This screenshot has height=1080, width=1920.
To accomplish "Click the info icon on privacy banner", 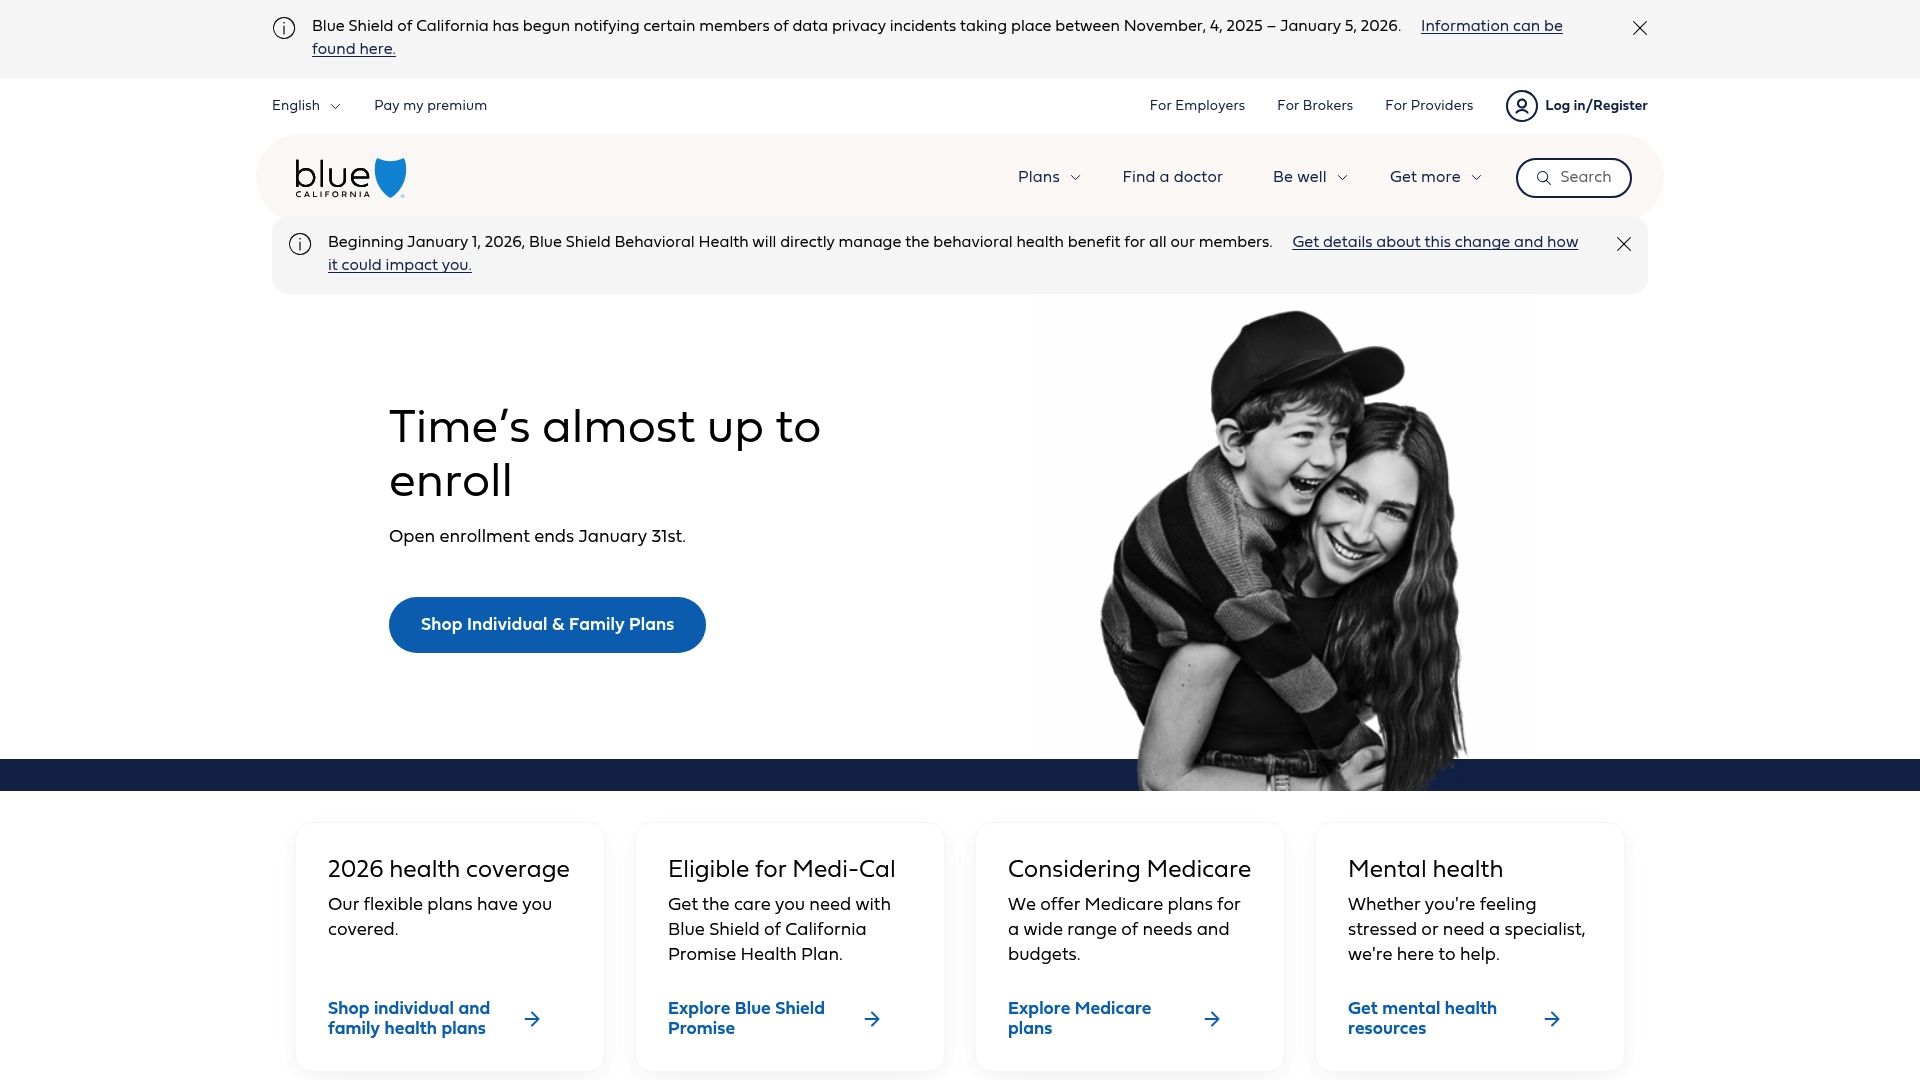I will click(284, 28).
